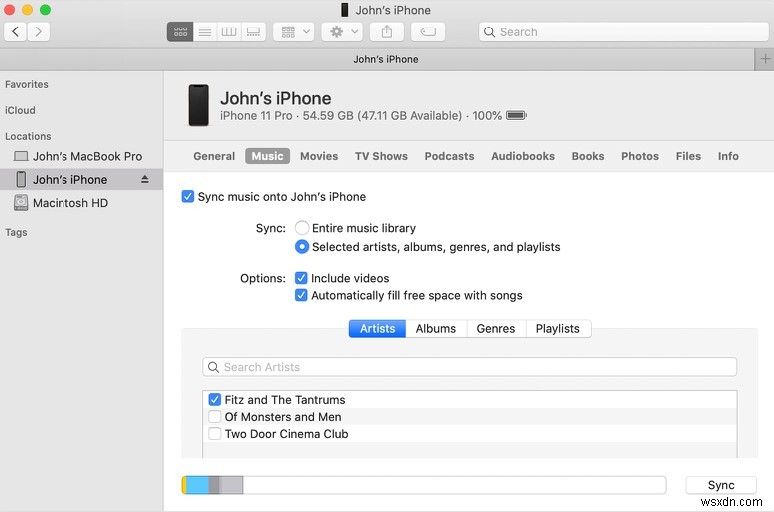Show the Playlists segment
Screen dimensions: 774x512
(x=558, y=329)
